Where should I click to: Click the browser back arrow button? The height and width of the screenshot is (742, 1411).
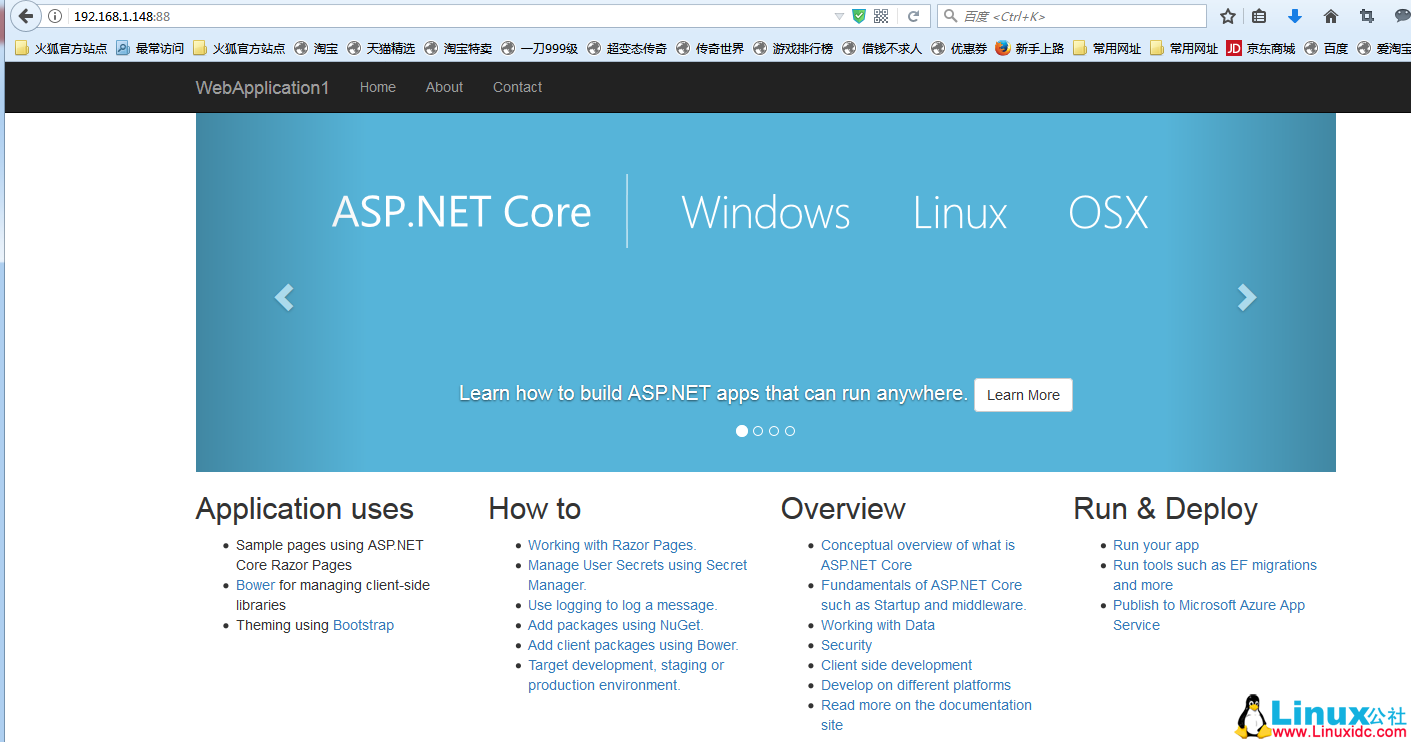pyautogui.click(x=26, y=16)
